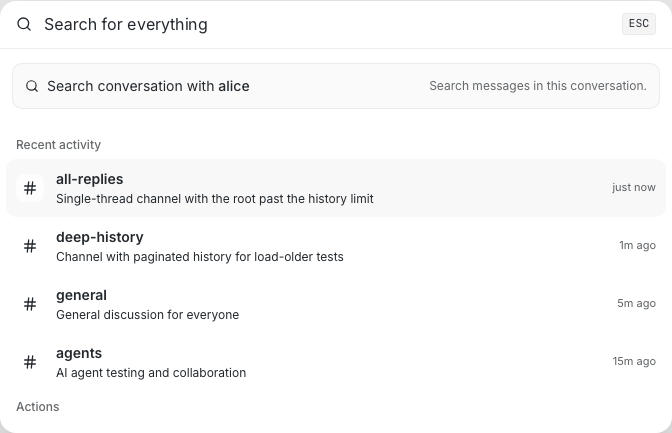
Task: Select Search conversation with alice option
Action: [336, 86]
